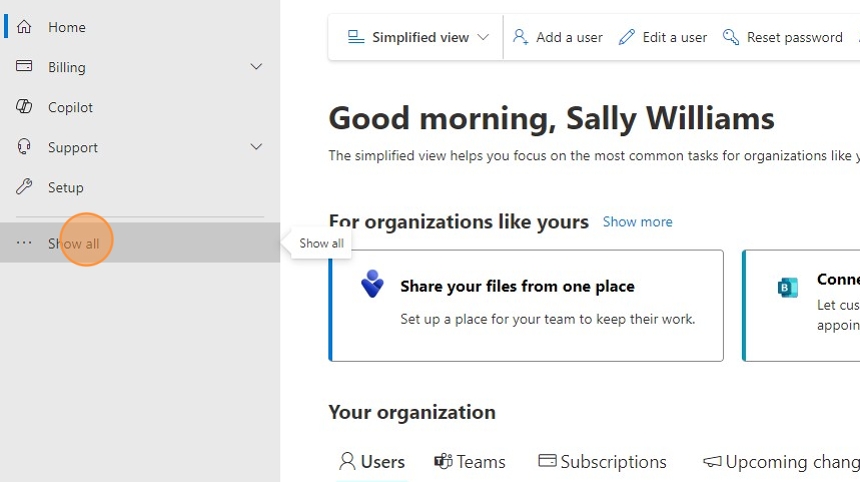Open the Subscriptions tab
Screen dimensions: 860x482
(602, 462)
